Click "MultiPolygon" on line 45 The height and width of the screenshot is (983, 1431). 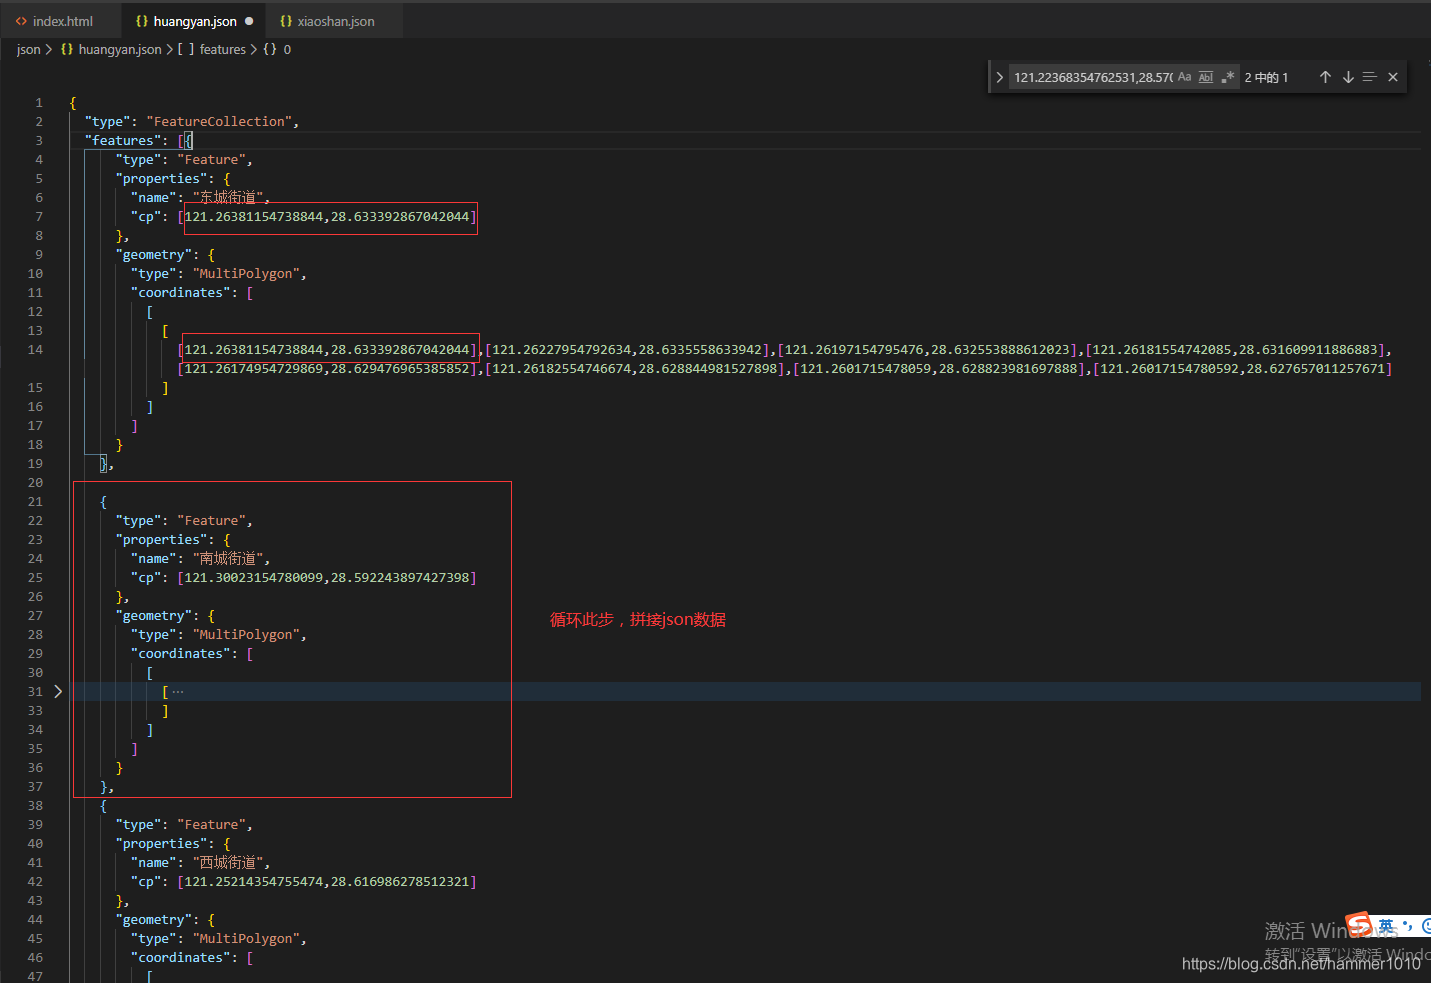[246, 938]
